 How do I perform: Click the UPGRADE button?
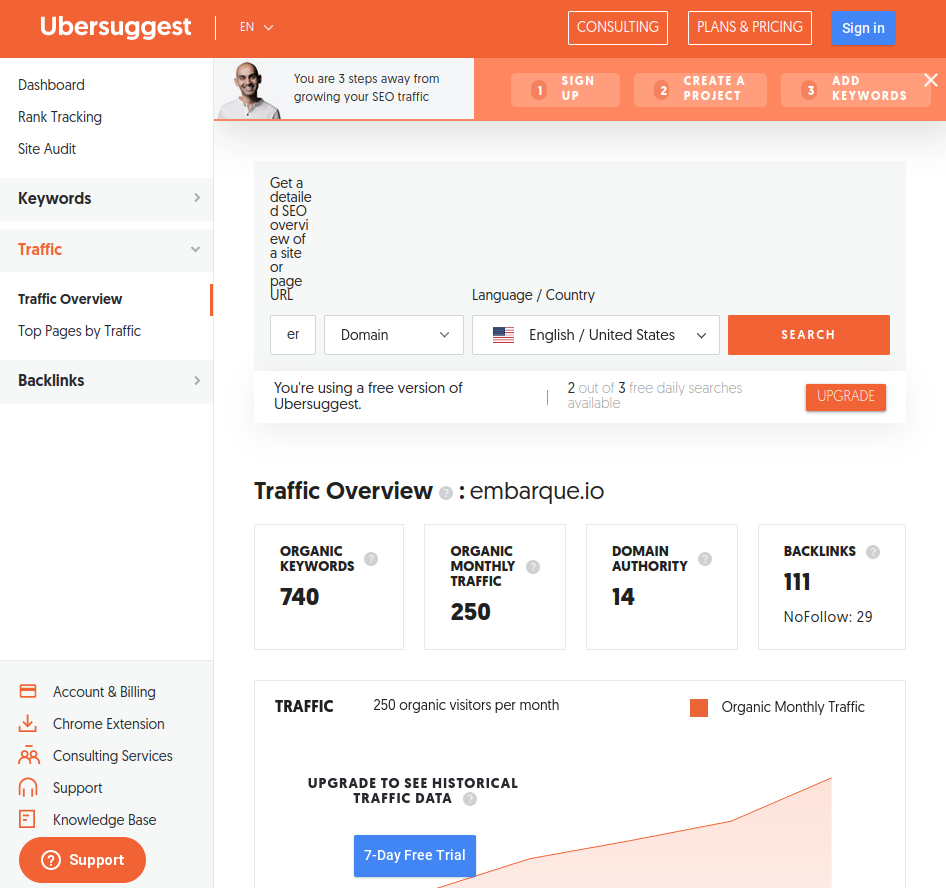coord(846,396)
